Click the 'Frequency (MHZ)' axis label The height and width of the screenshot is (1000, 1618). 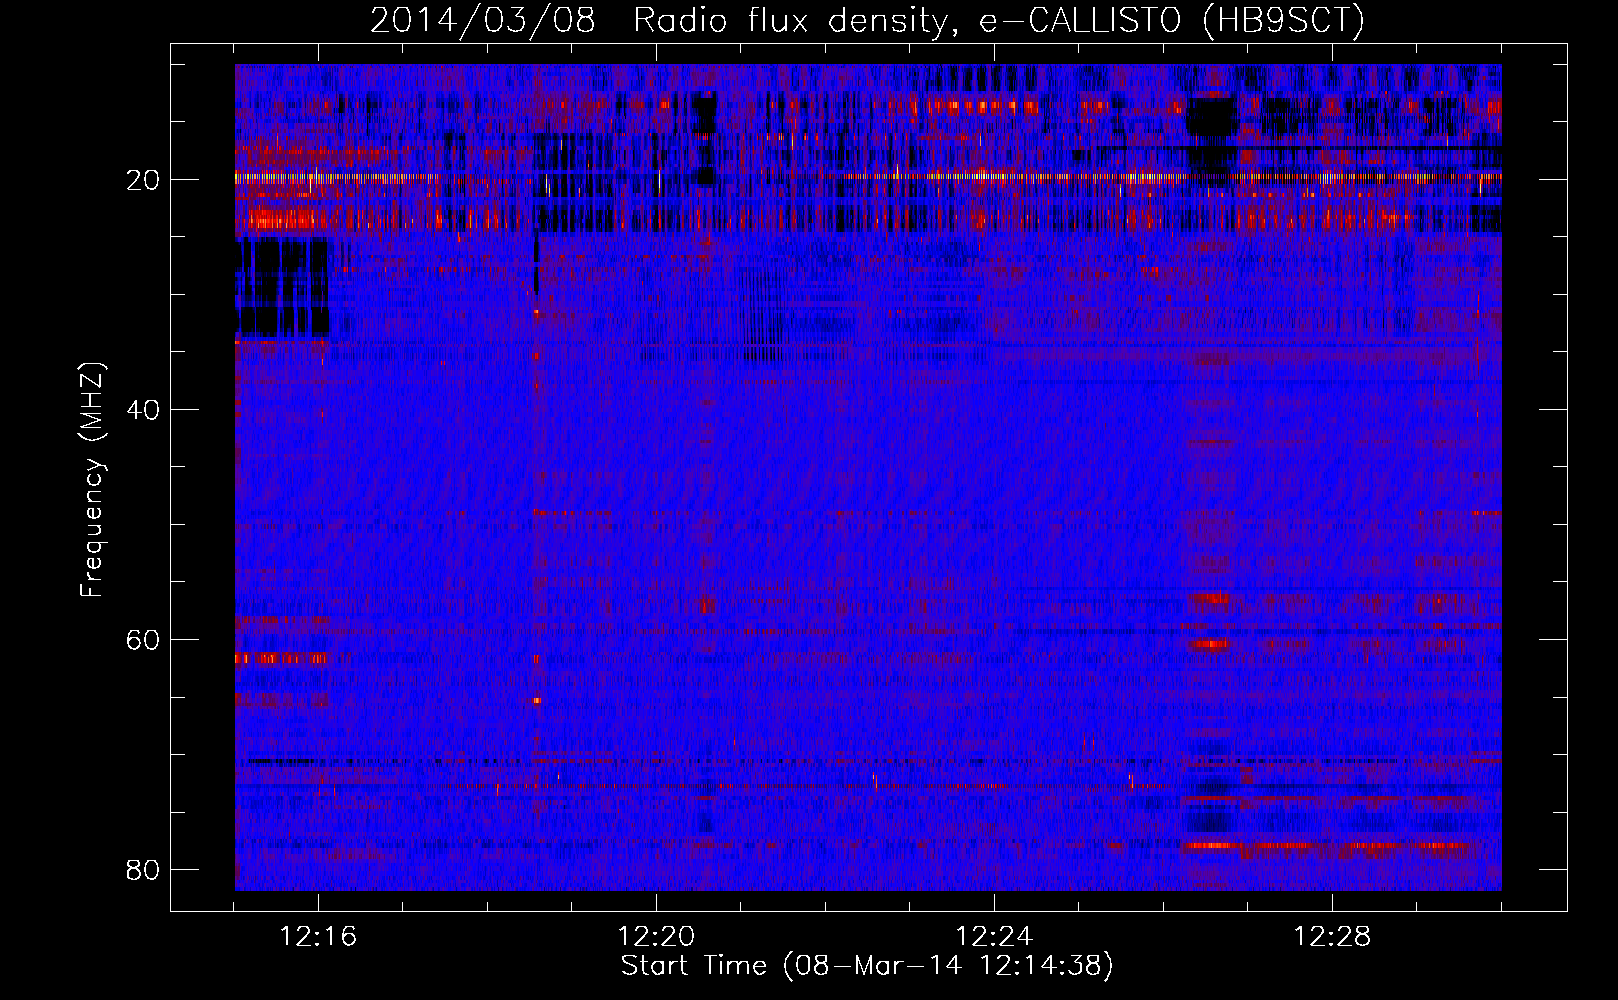point(92,479)
